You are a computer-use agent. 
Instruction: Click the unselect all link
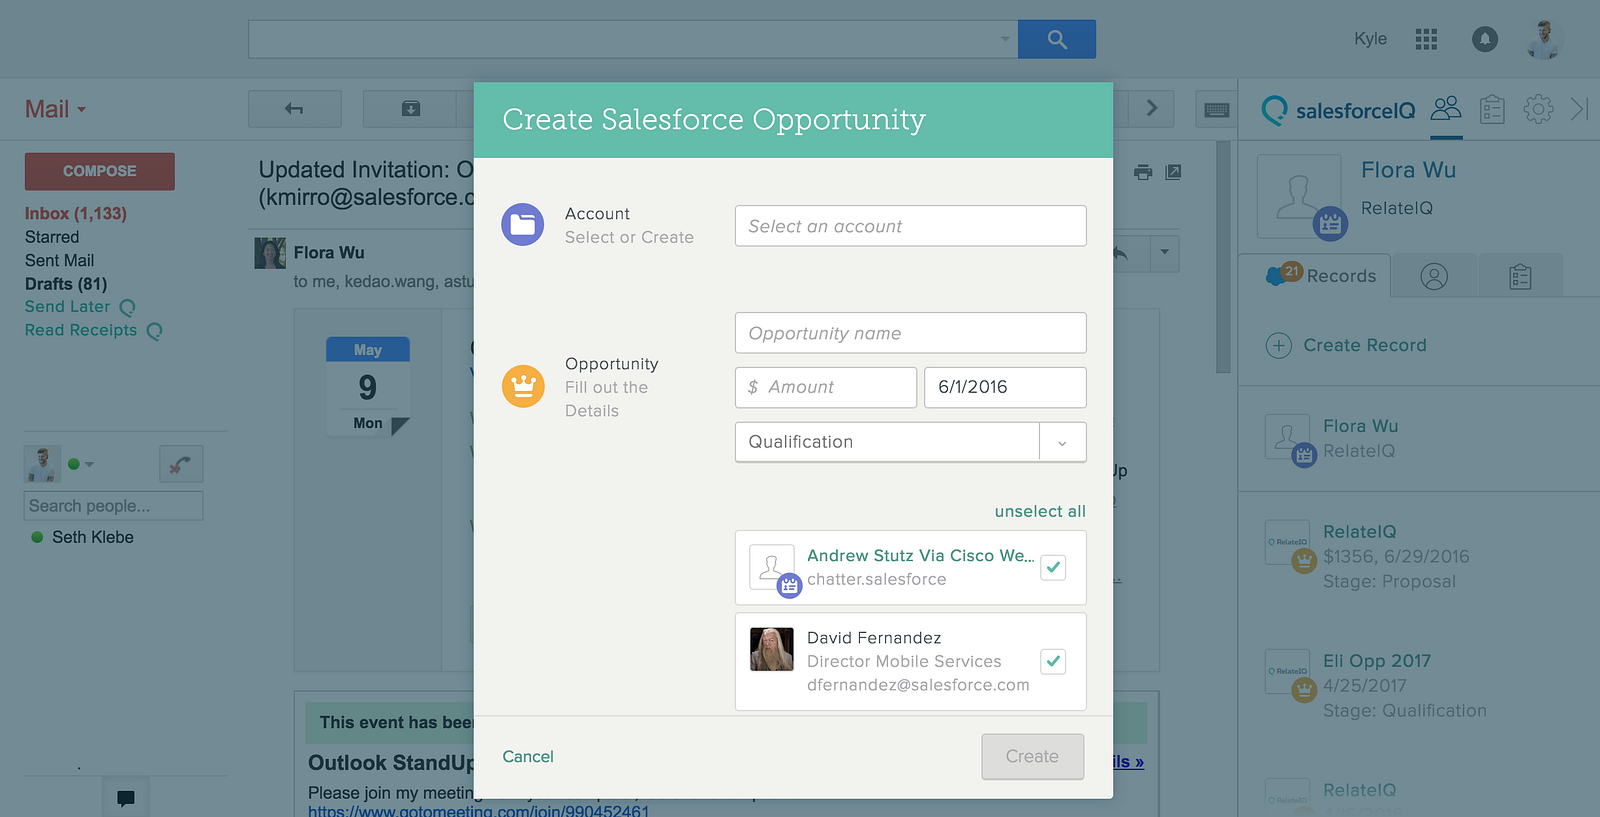pyautogui.click(x=1040, y=511)
